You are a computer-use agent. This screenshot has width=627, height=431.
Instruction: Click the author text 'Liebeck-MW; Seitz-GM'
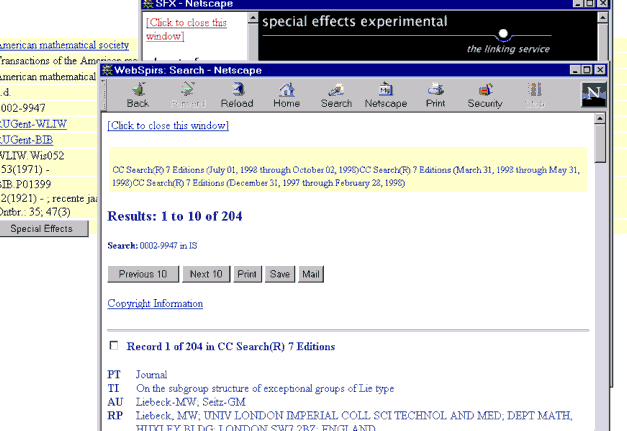pyautogui.click(x=191, y=402)
